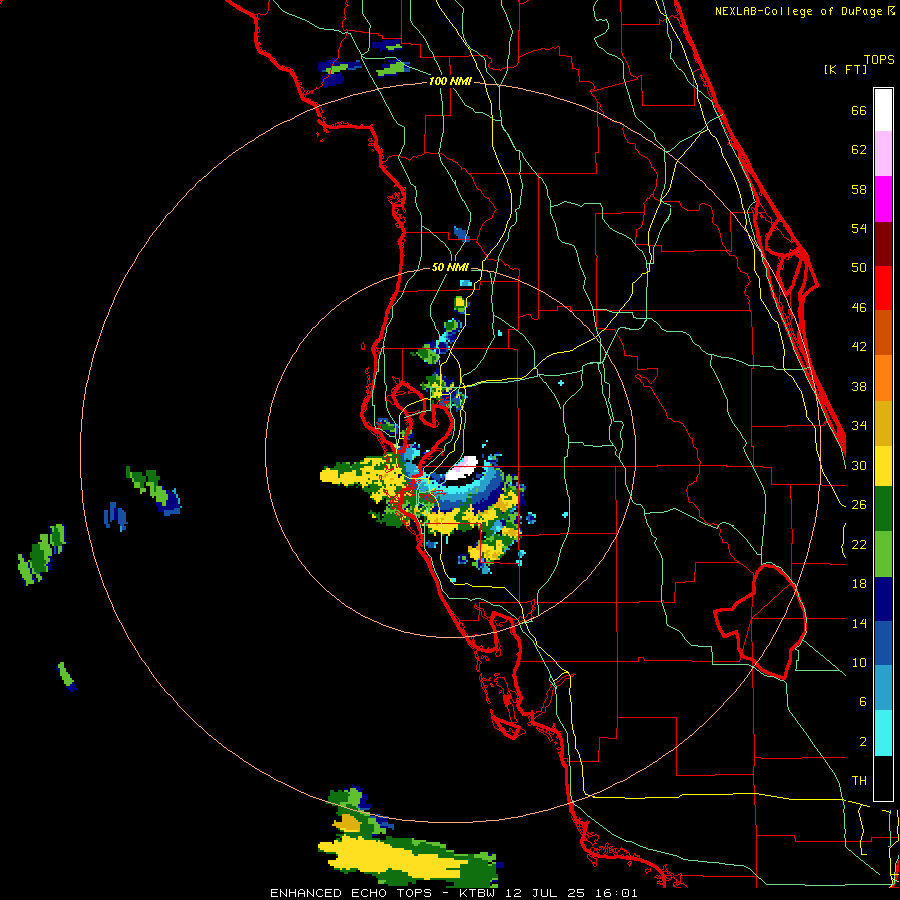The height and width of the screenshot is (900, 900).
Task: Pick the white swatch on the tops legend
Action: point(883,110)
